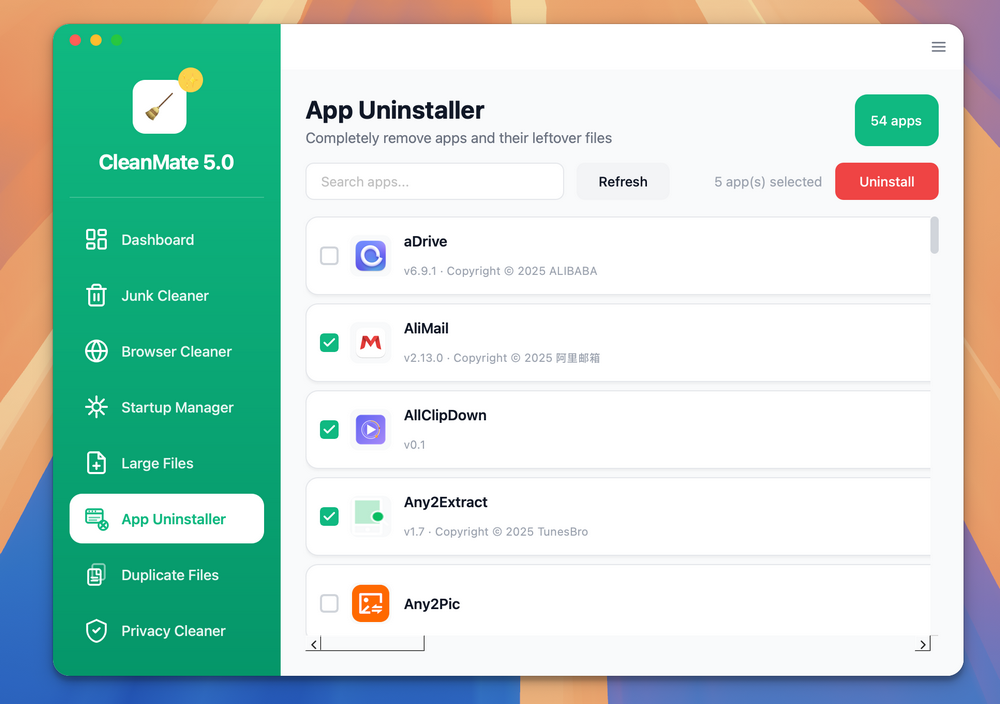Go to Junk Cleaner section

(x=166, y=295)
